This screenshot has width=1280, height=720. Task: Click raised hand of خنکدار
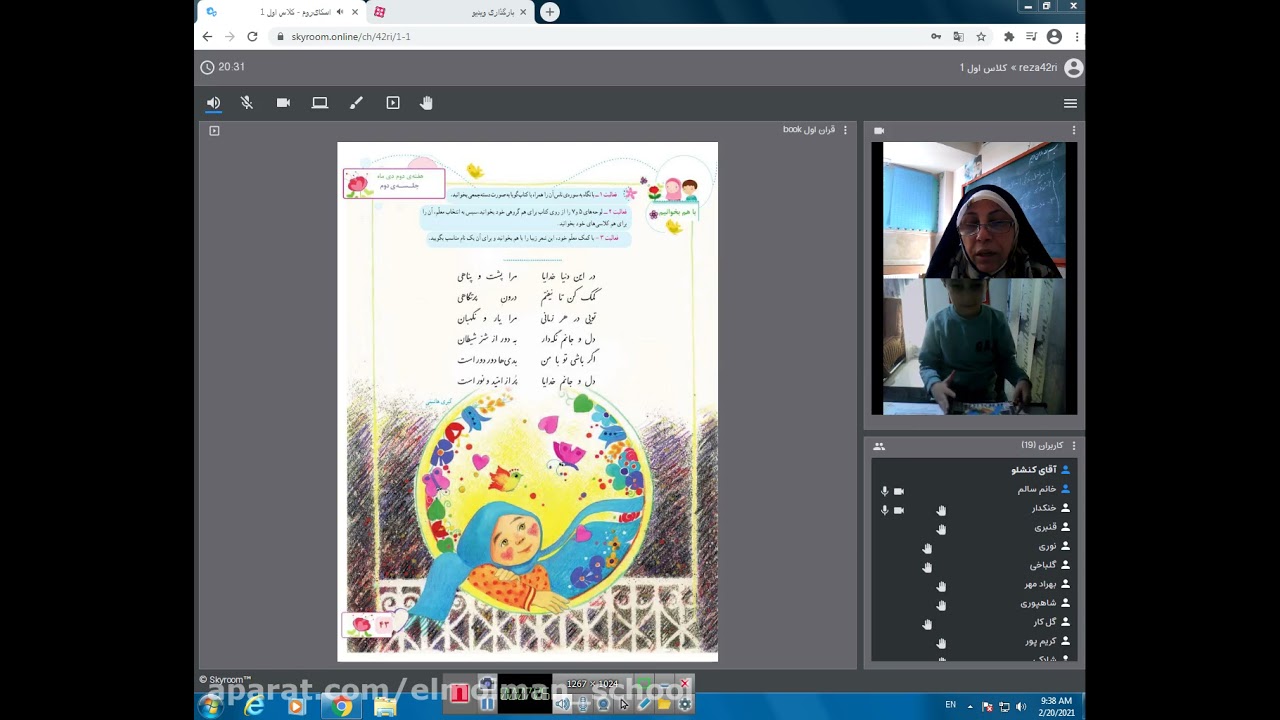(x=941, y=510)
